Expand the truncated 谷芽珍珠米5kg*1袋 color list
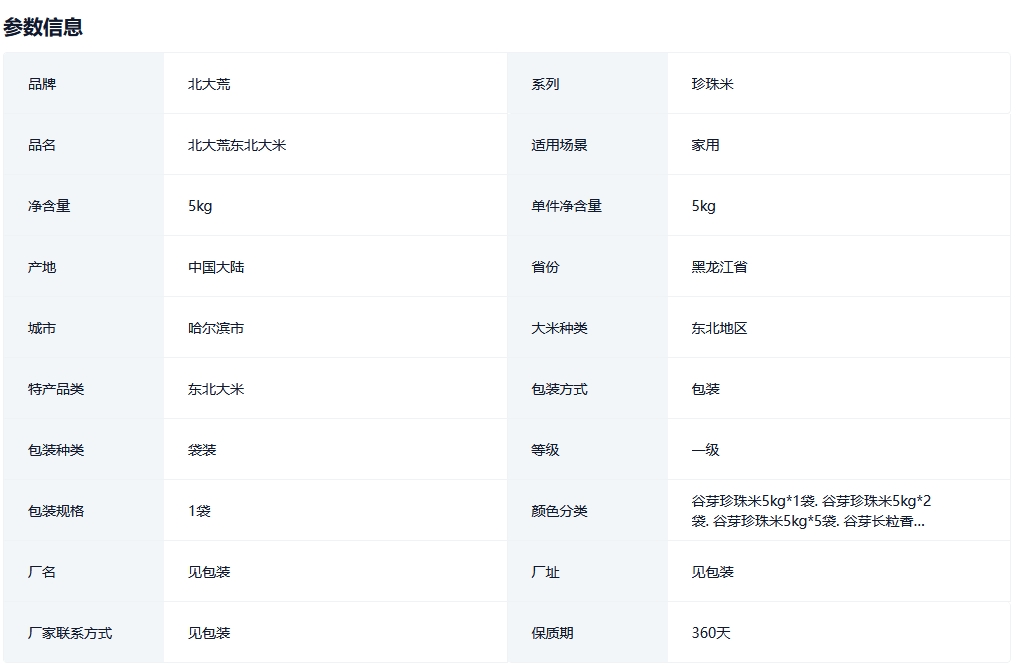 point(811,511)
